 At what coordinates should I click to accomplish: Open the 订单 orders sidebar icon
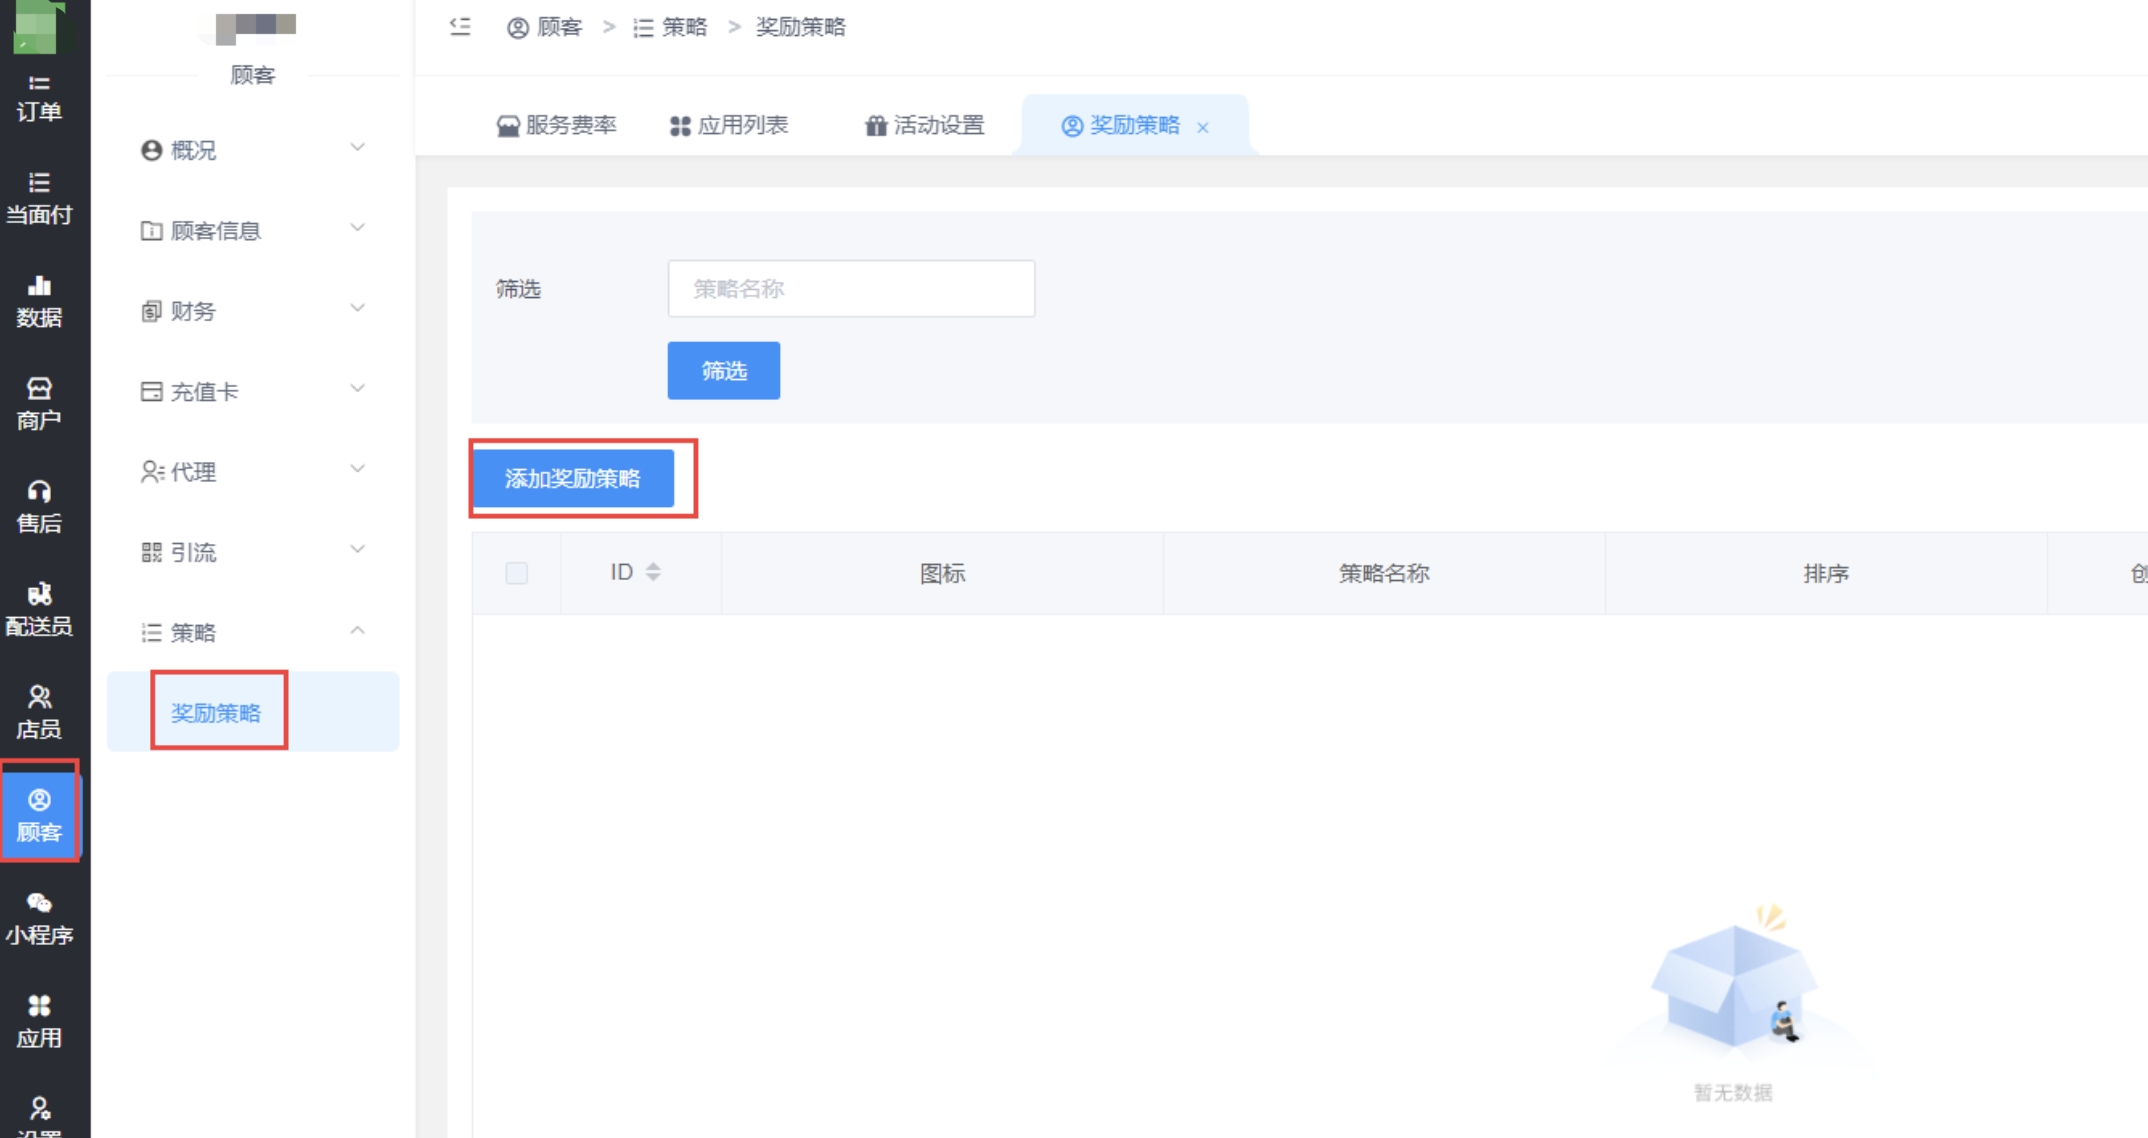(x=39, y=98)
